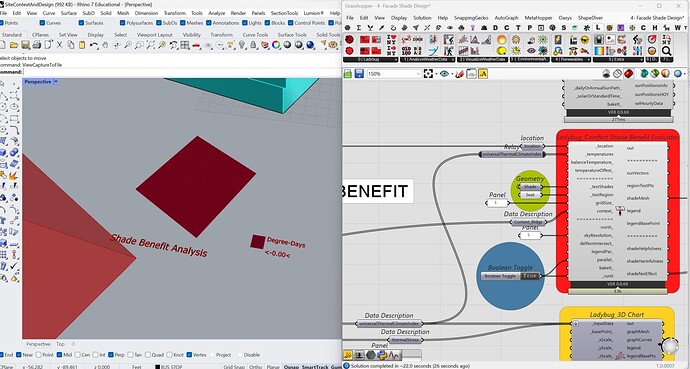Click the Ladybug sun component icon
The image size is (690, 369).
tap(501, 40)
